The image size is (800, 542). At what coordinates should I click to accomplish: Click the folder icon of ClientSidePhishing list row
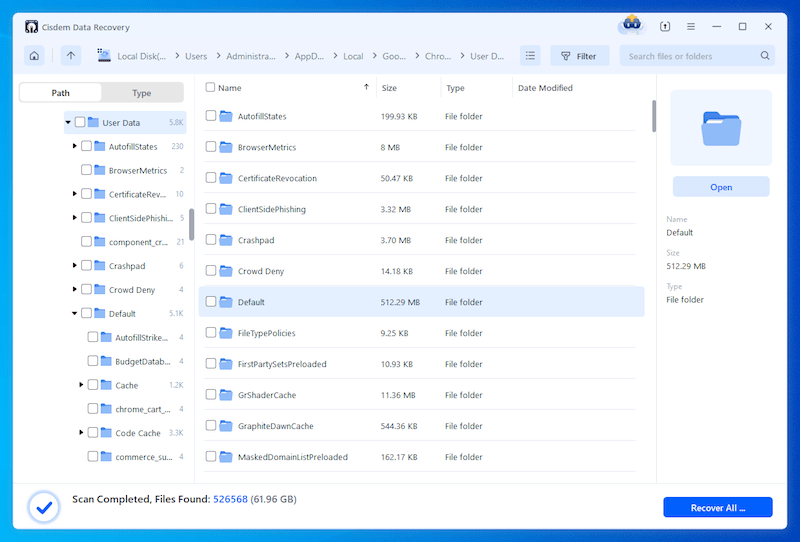tap(226, 209)
